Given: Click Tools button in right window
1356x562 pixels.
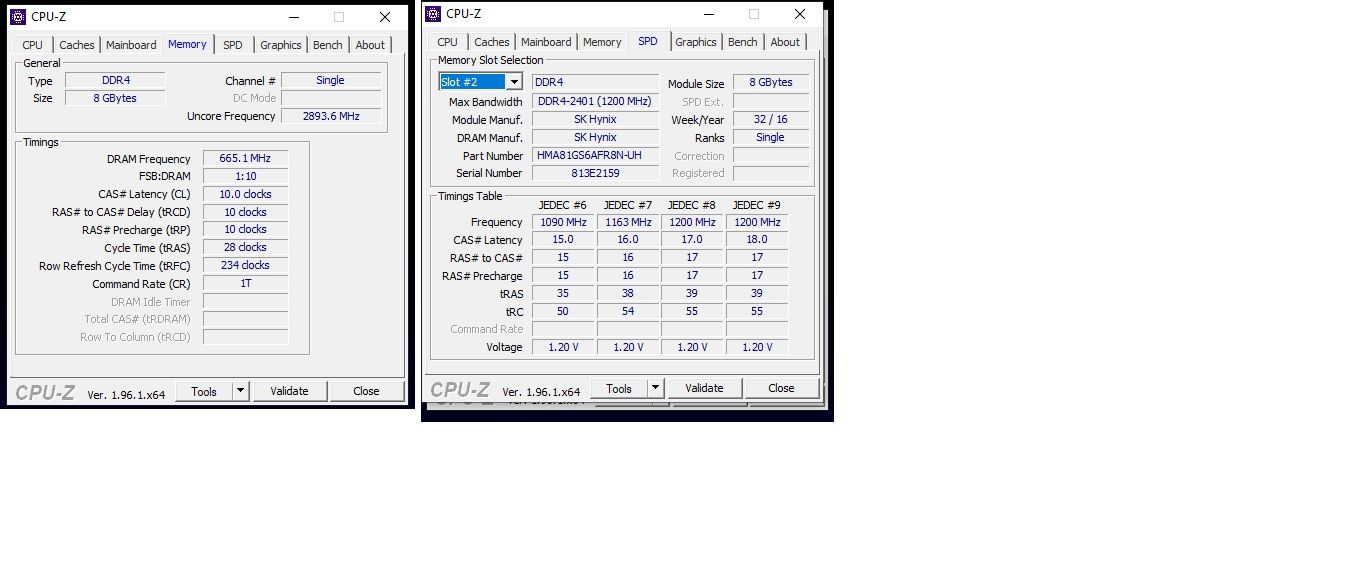Looking at the screenshot, I should point(619,388).
